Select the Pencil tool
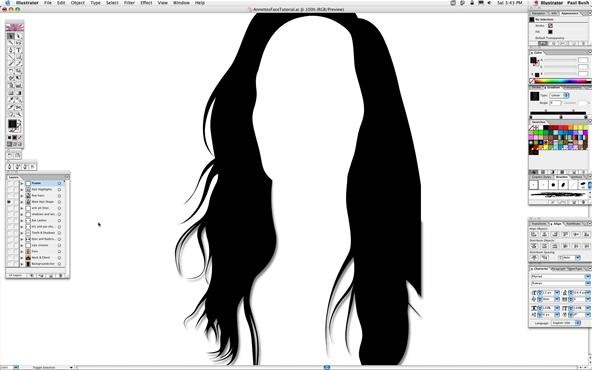 18,63
